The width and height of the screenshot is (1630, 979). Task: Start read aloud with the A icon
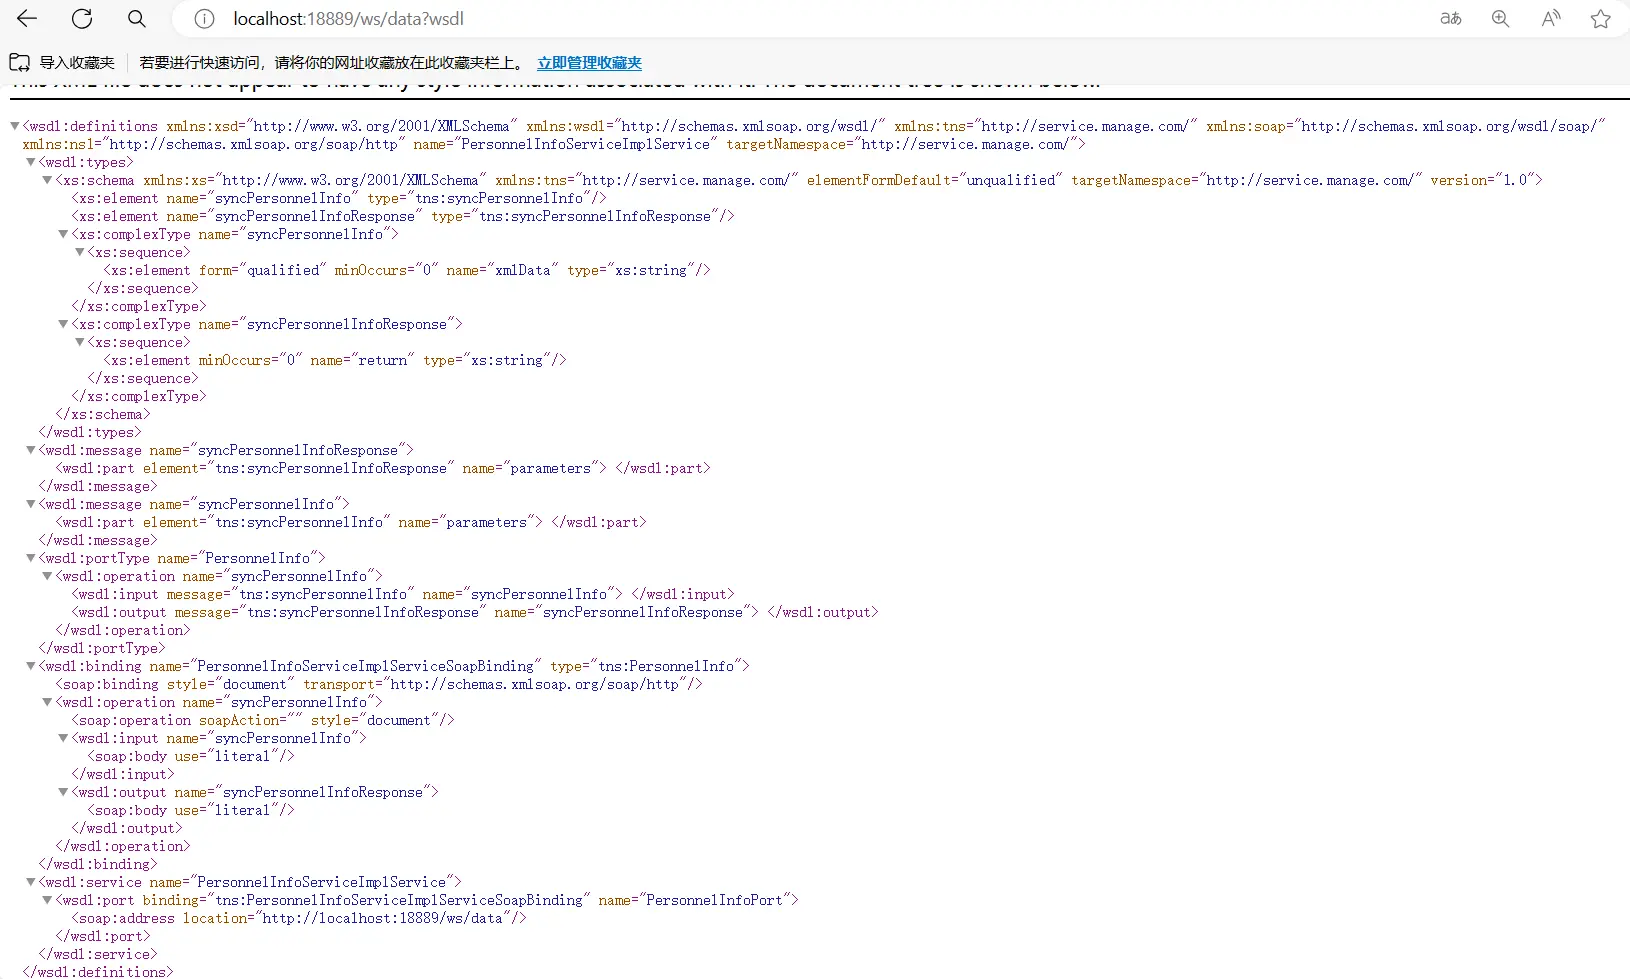[1551, 18]
